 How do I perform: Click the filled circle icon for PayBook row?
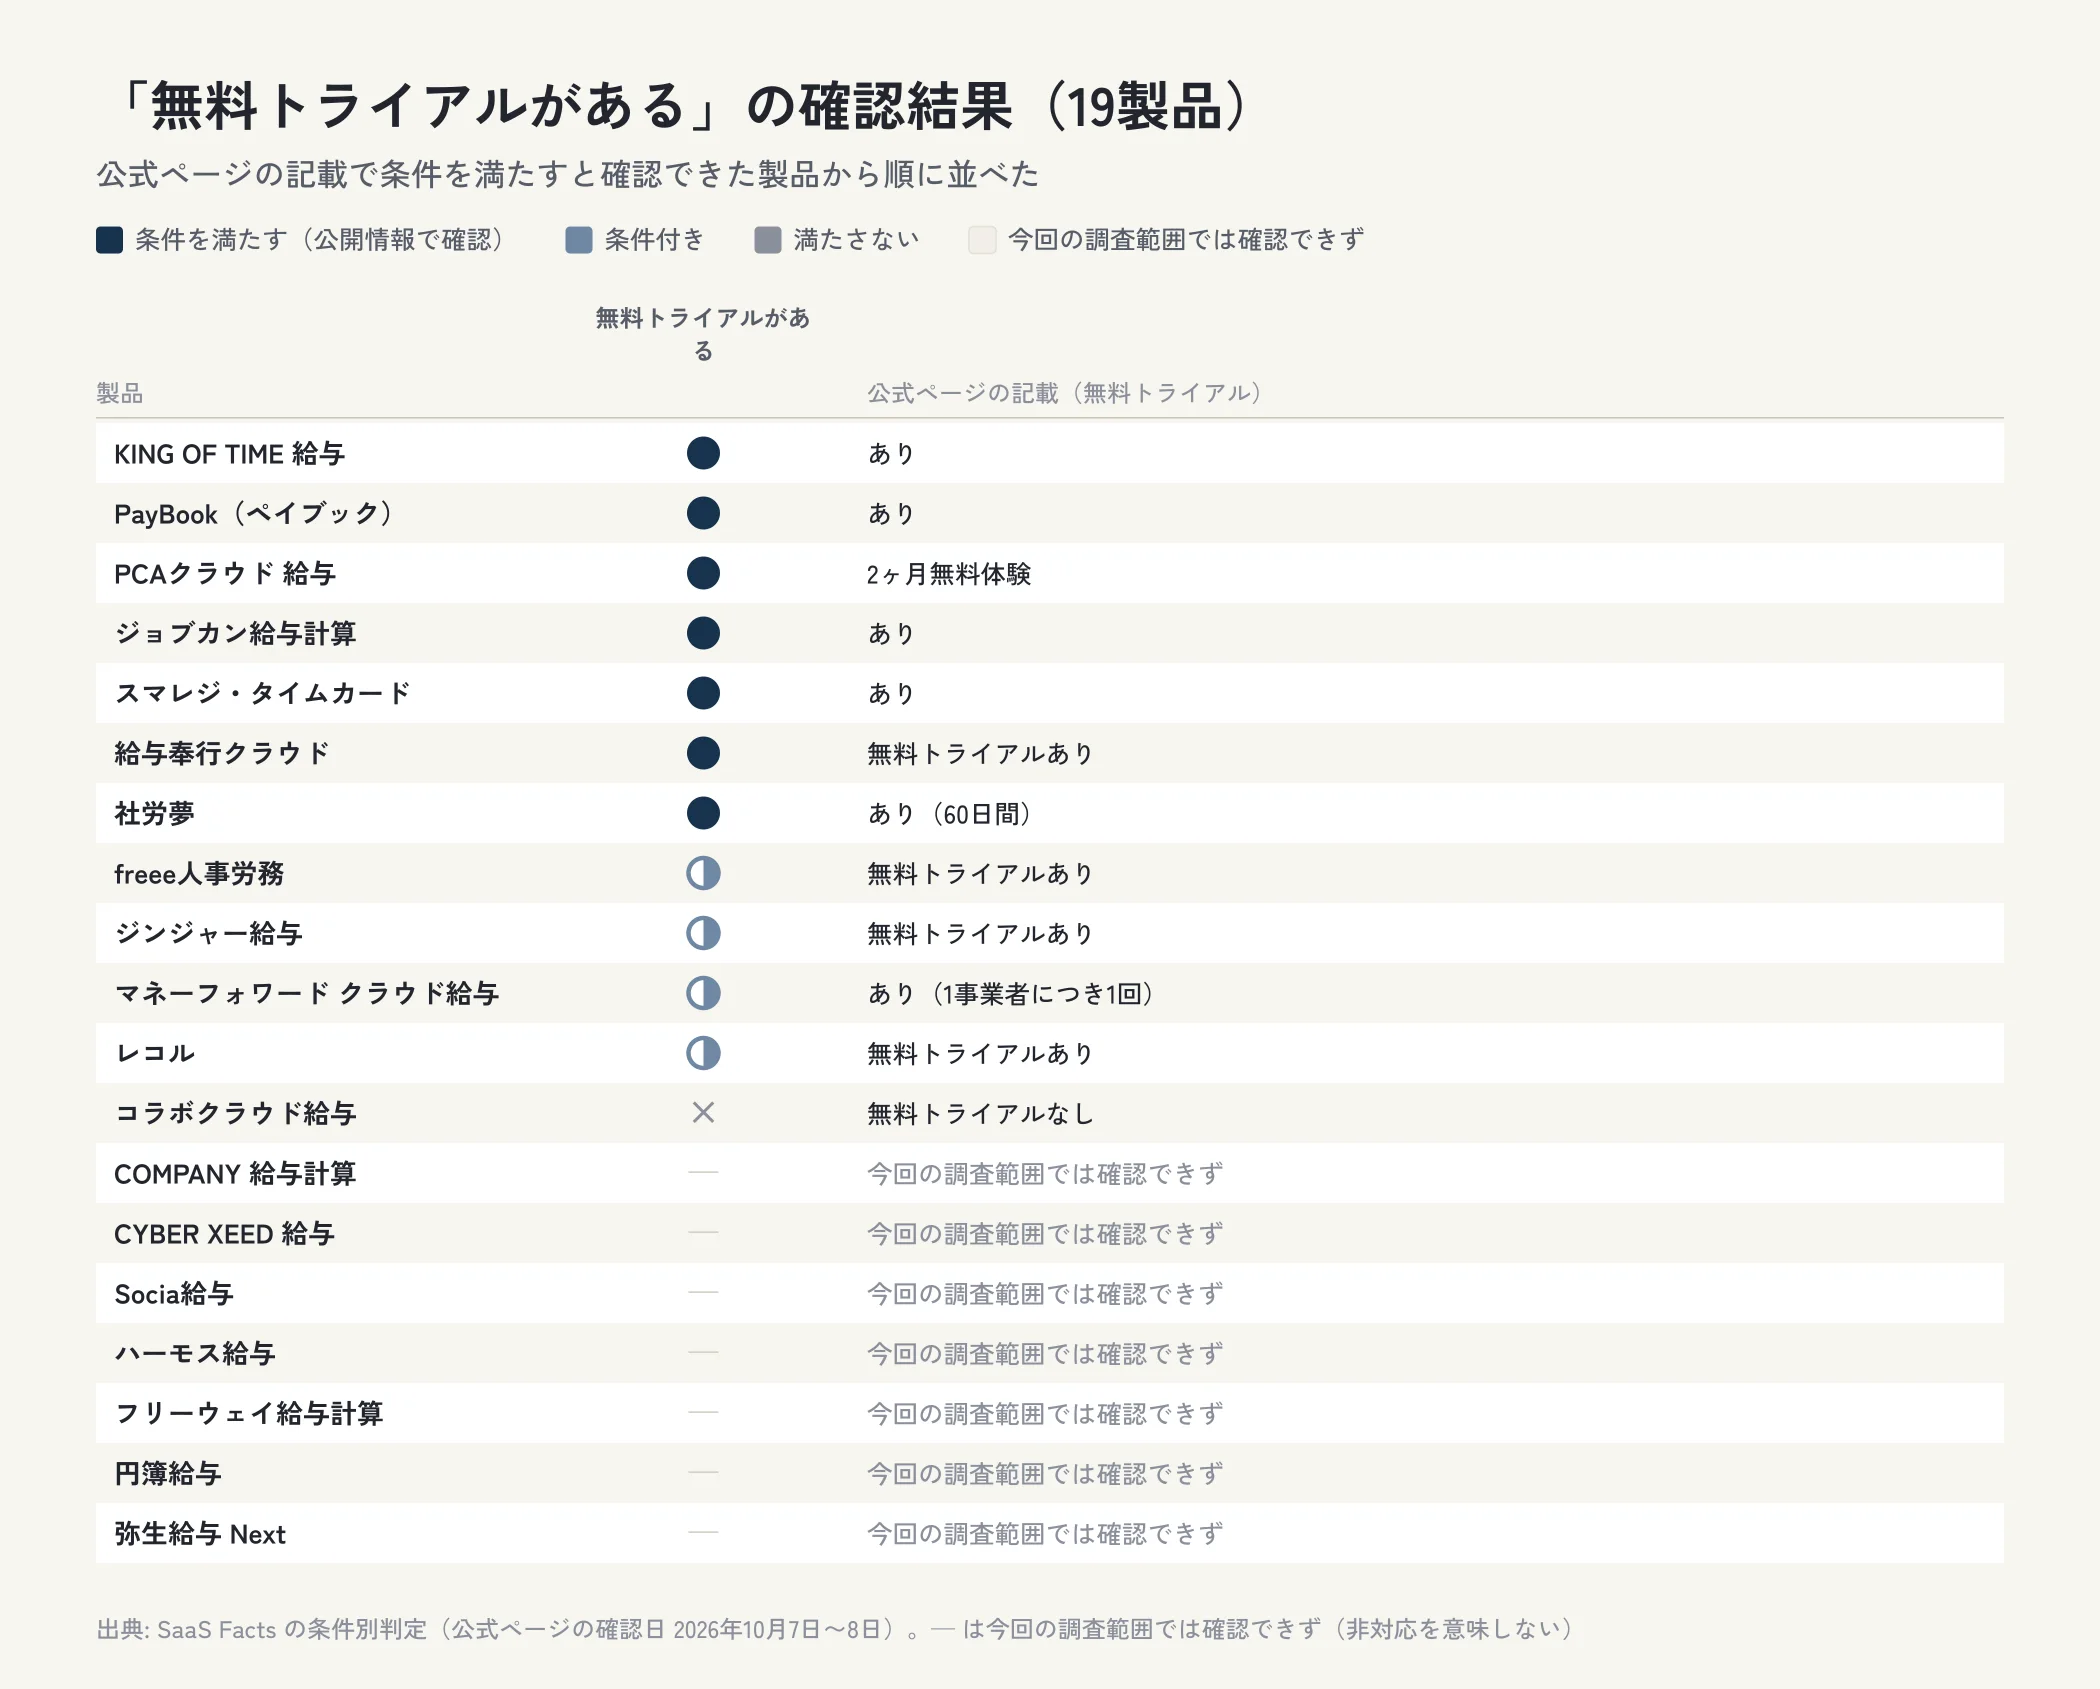click(x=703, y=513)
